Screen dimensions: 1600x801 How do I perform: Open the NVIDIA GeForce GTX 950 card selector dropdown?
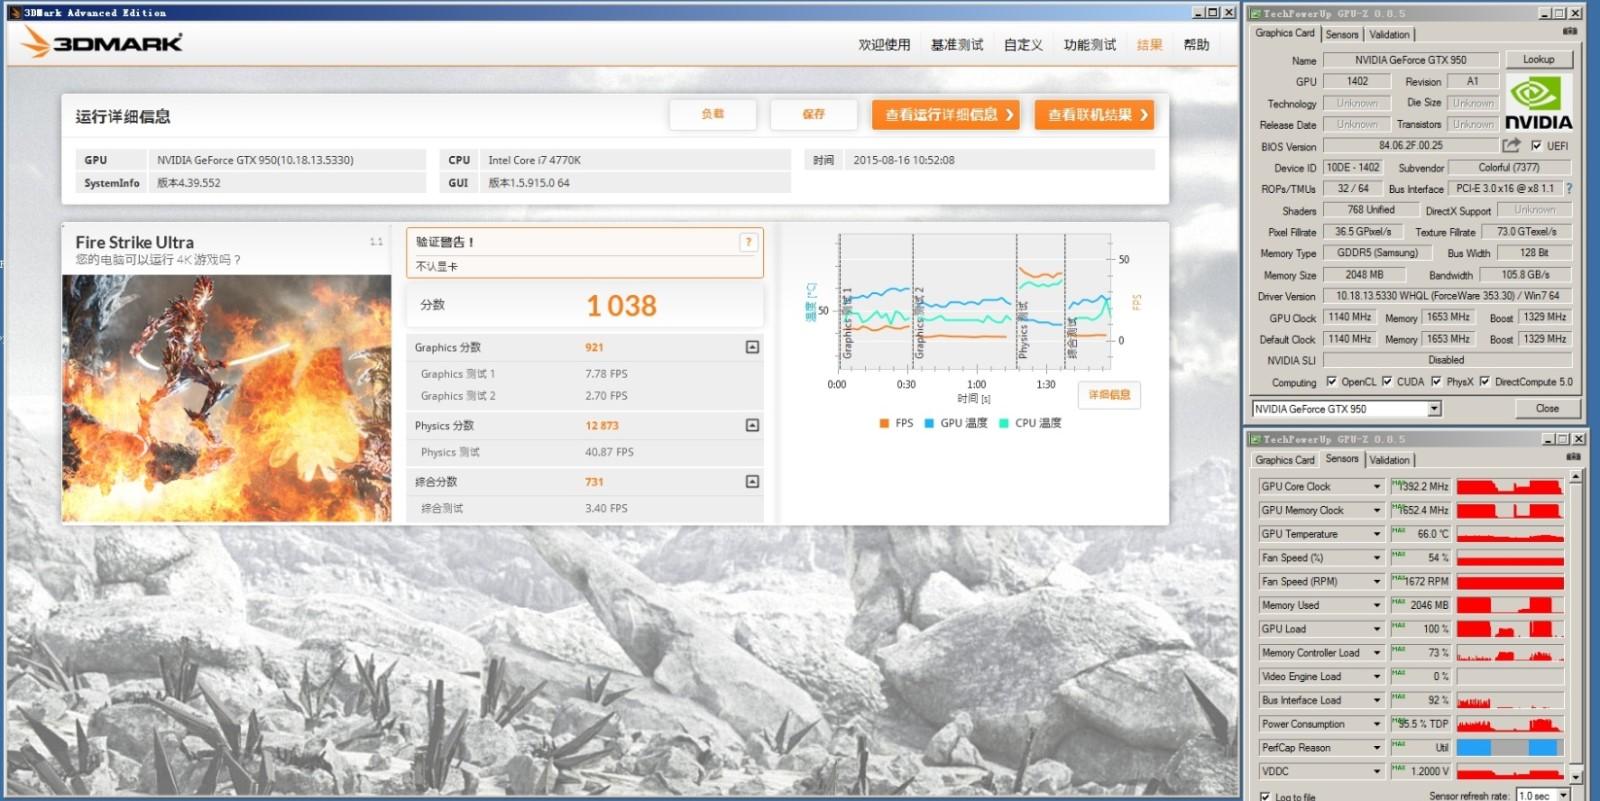point(1434,408)
